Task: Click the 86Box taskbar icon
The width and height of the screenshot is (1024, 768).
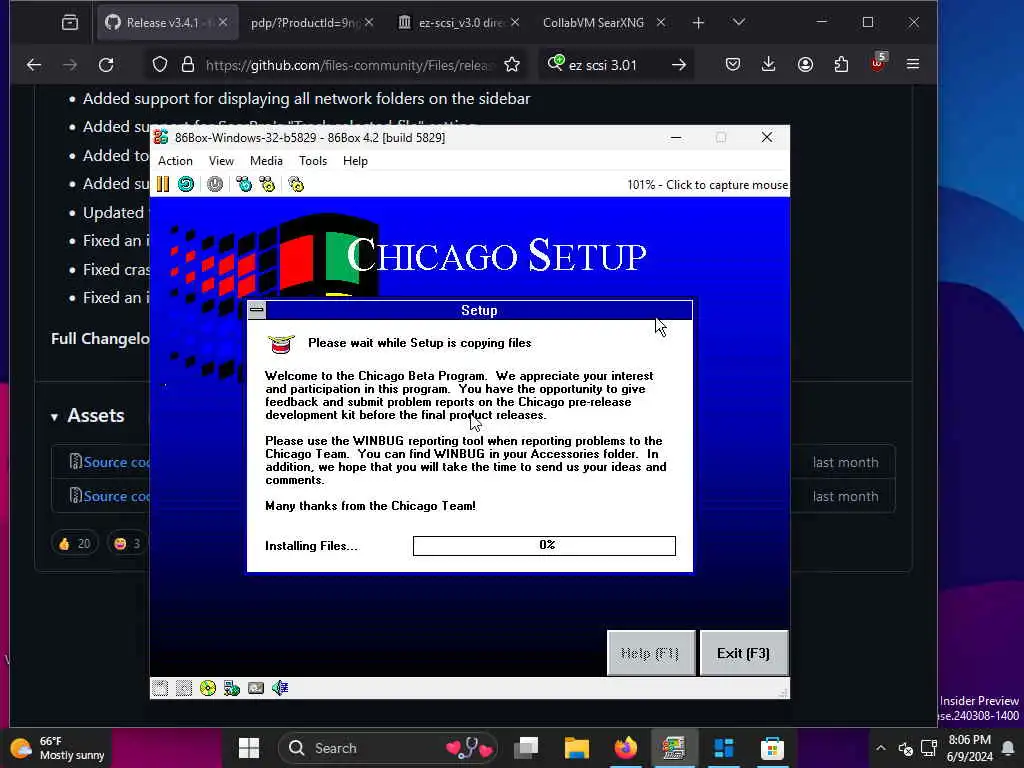Action: coord(674,748)
